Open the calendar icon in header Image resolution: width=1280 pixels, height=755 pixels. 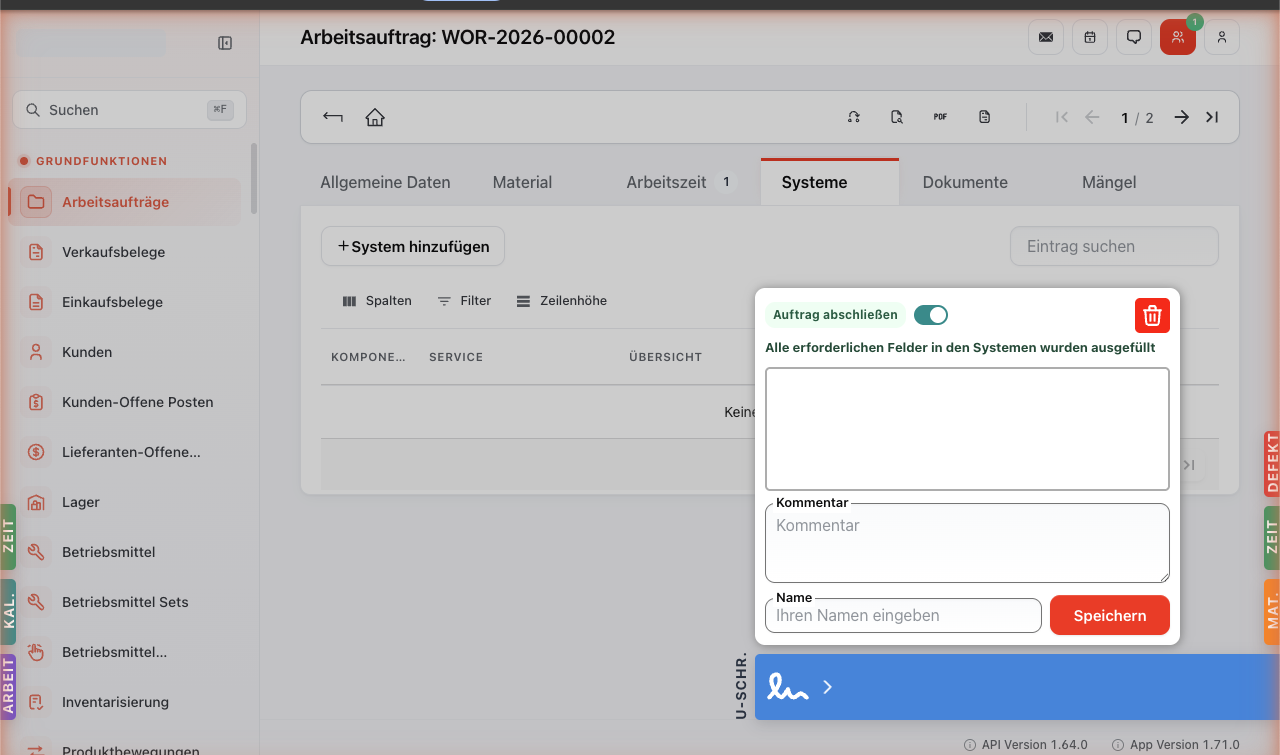(x=1090, y=37)
